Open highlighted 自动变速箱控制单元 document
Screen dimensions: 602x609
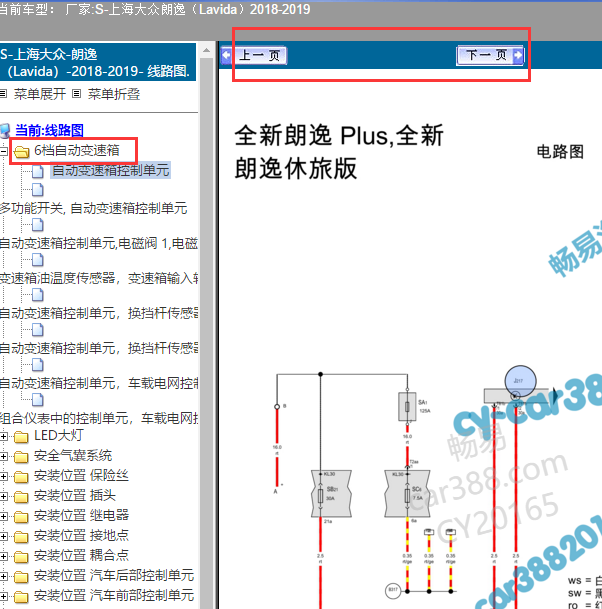[x=110, y=171]
